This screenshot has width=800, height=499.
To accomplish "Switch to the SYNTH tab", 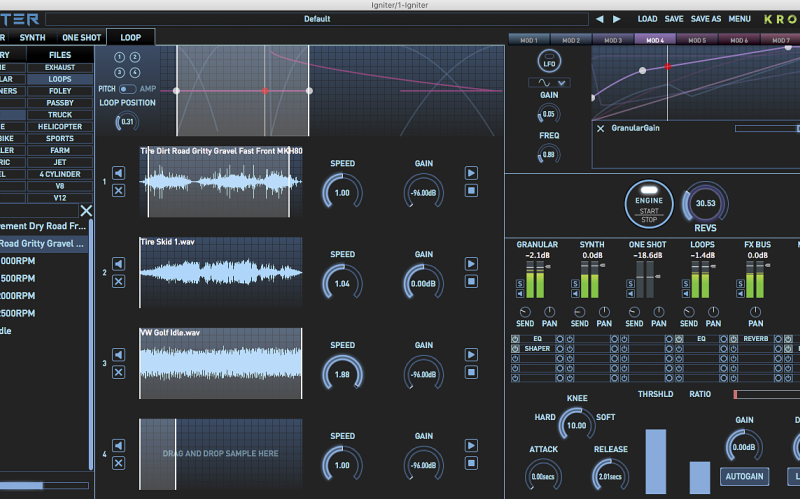I will click(x=32, y=37).
